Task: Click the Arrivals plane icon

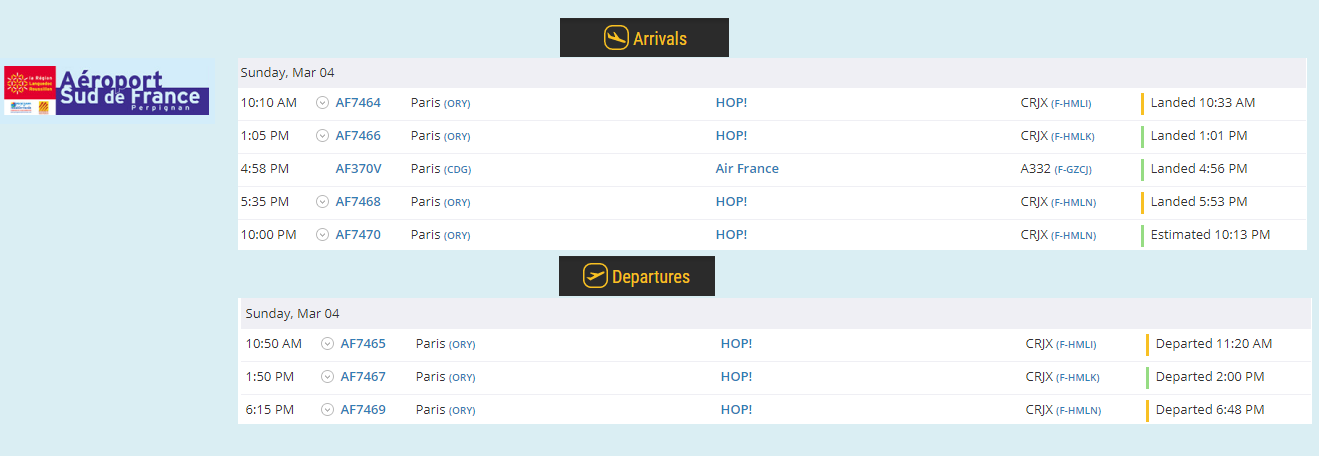Action: pyautogui.click(x=616, y=38)
